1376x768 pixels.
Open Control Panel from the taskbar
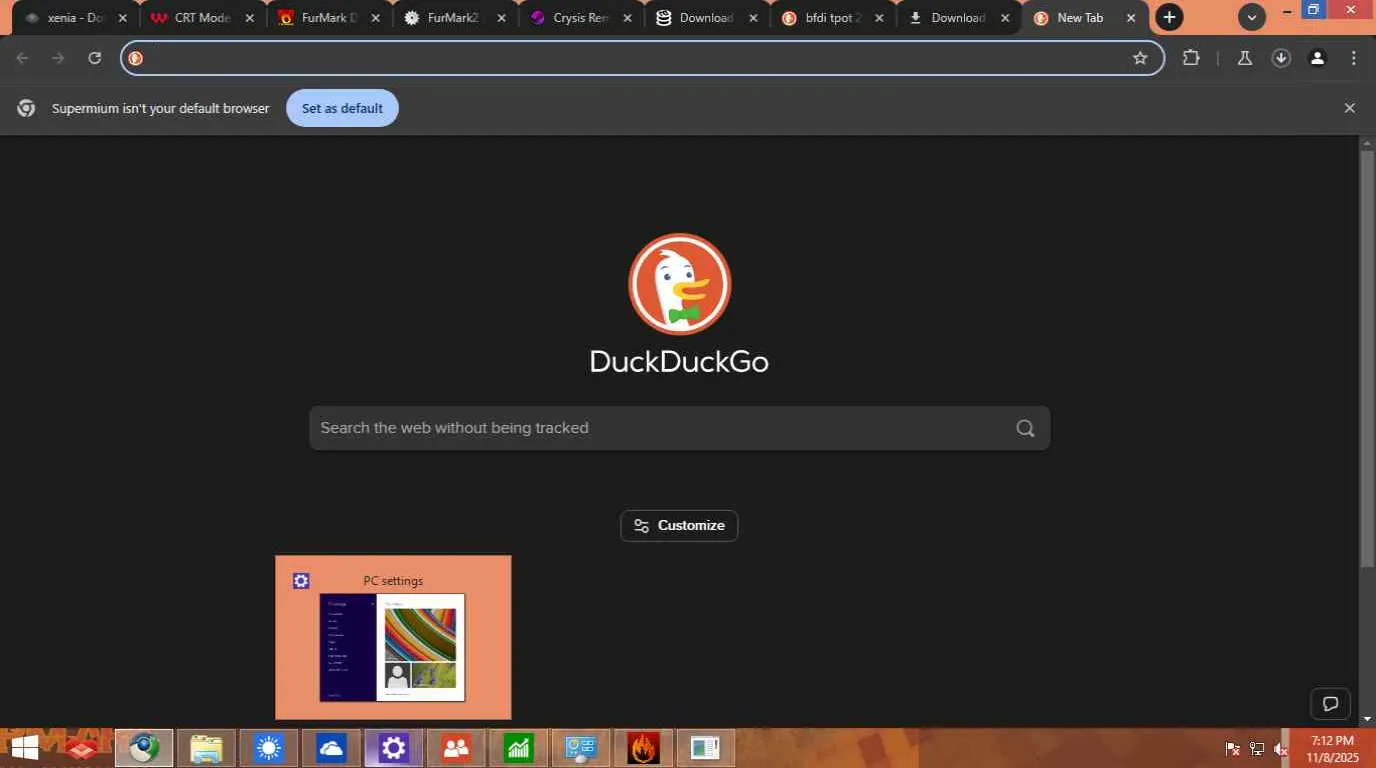[581, 748]
